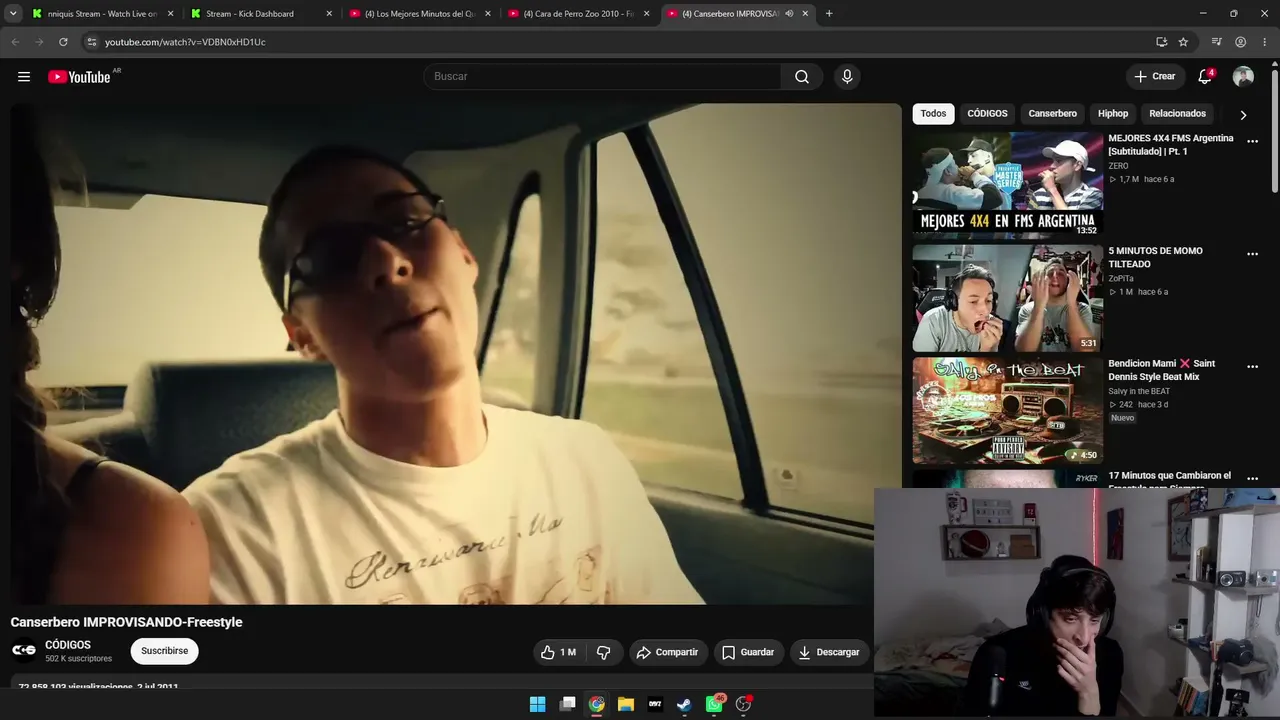
Task: Go back in browser history
Action: tap(14, 42)
